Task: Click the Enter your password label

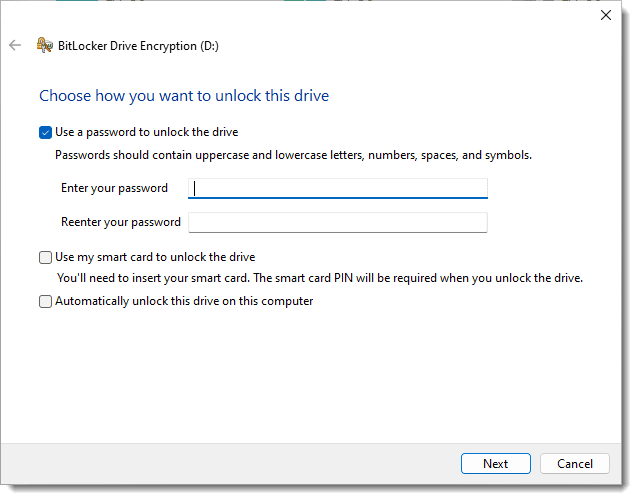Action: pyautogui.click(x=114, y=188)
